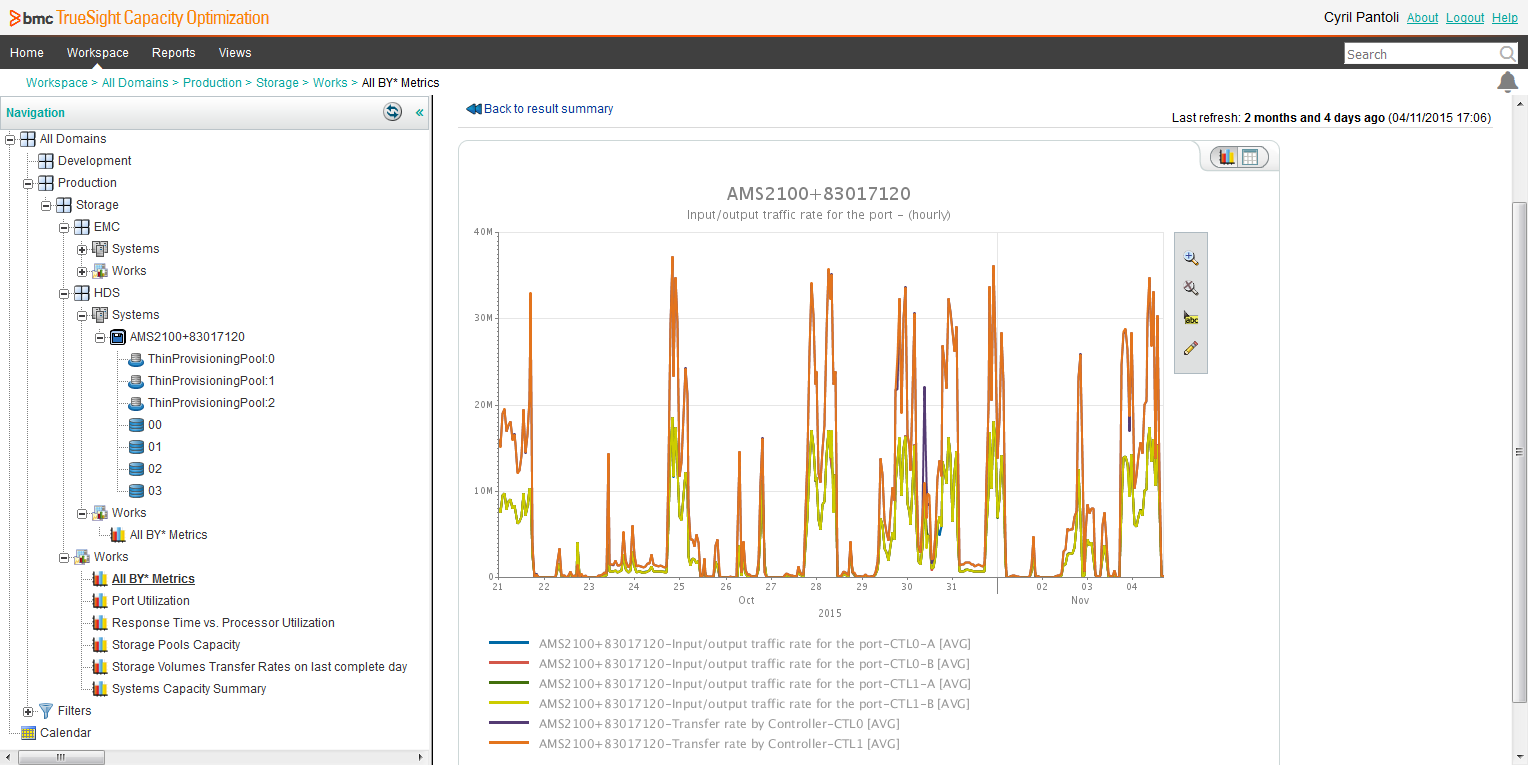Click the blue back arrow icon

(474, 109)
